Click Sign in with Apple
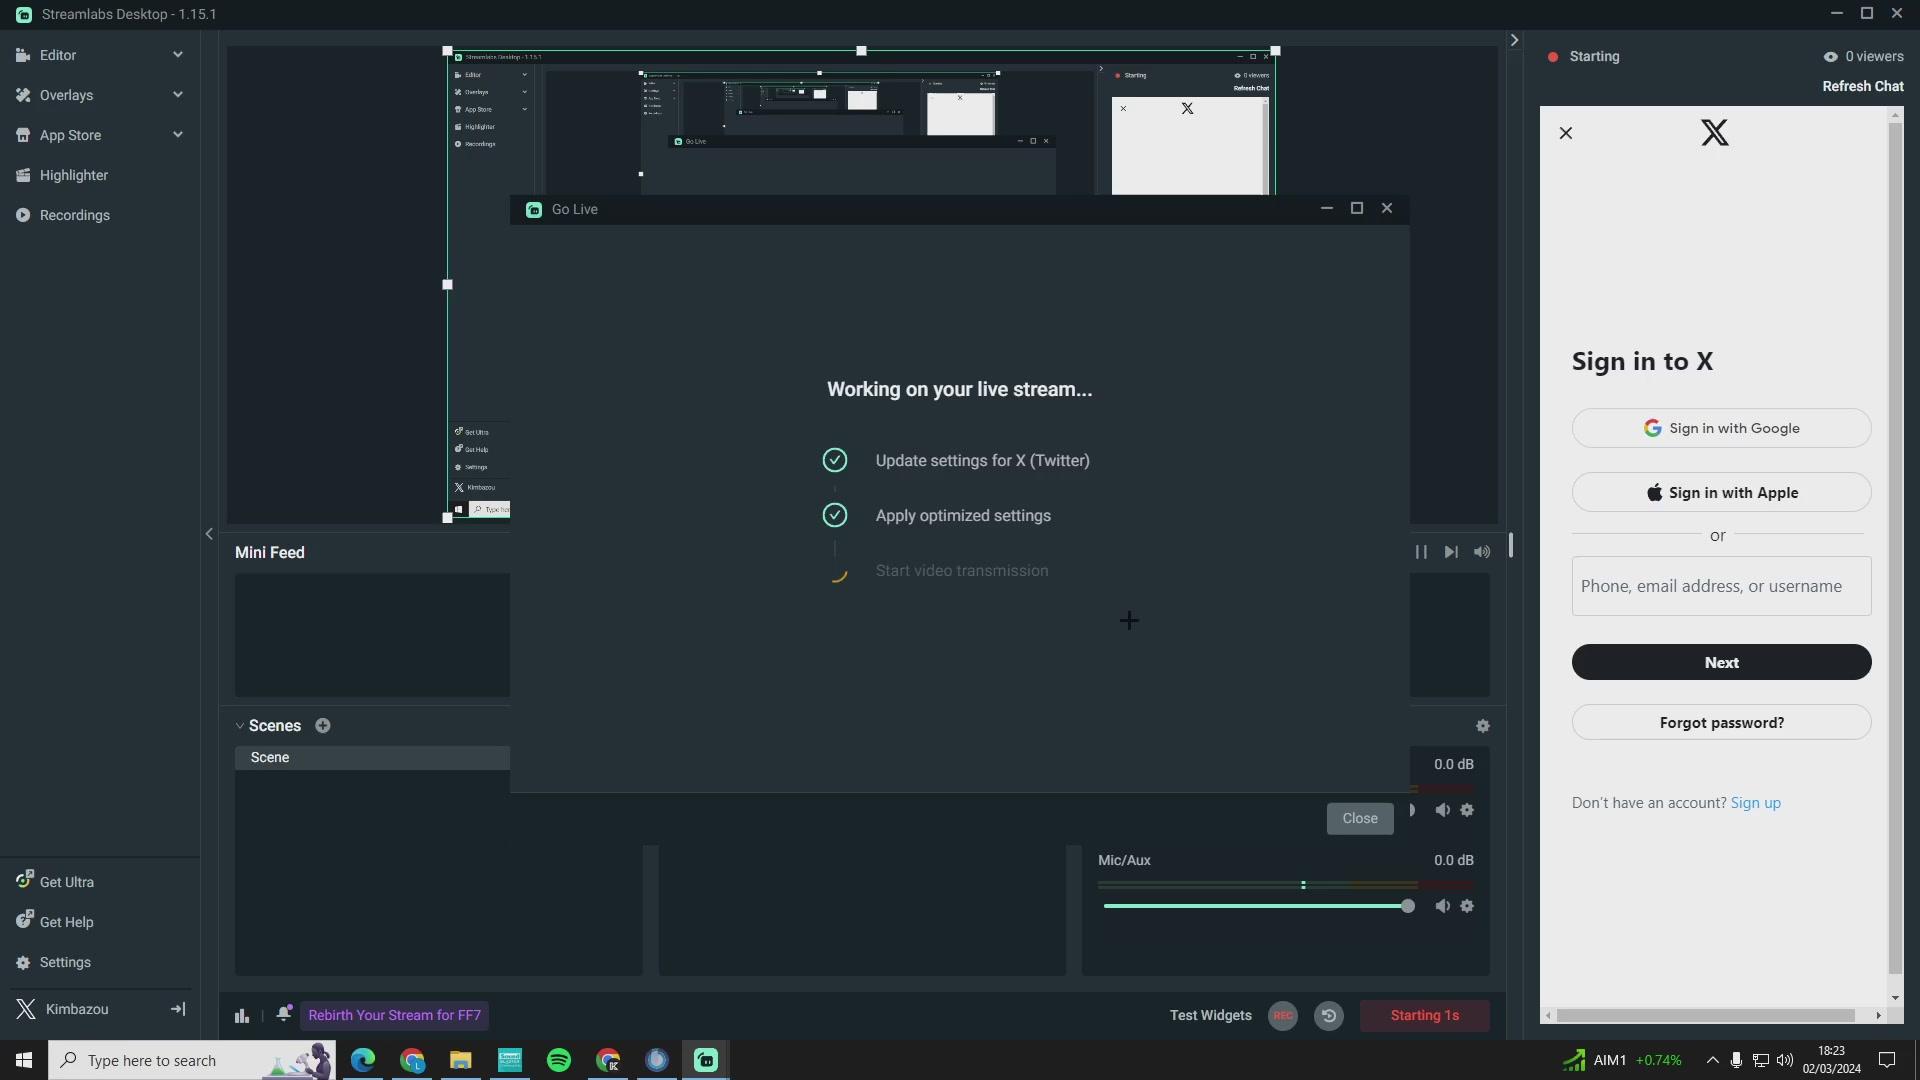 pyautogui.click(x=1721, y=492)
